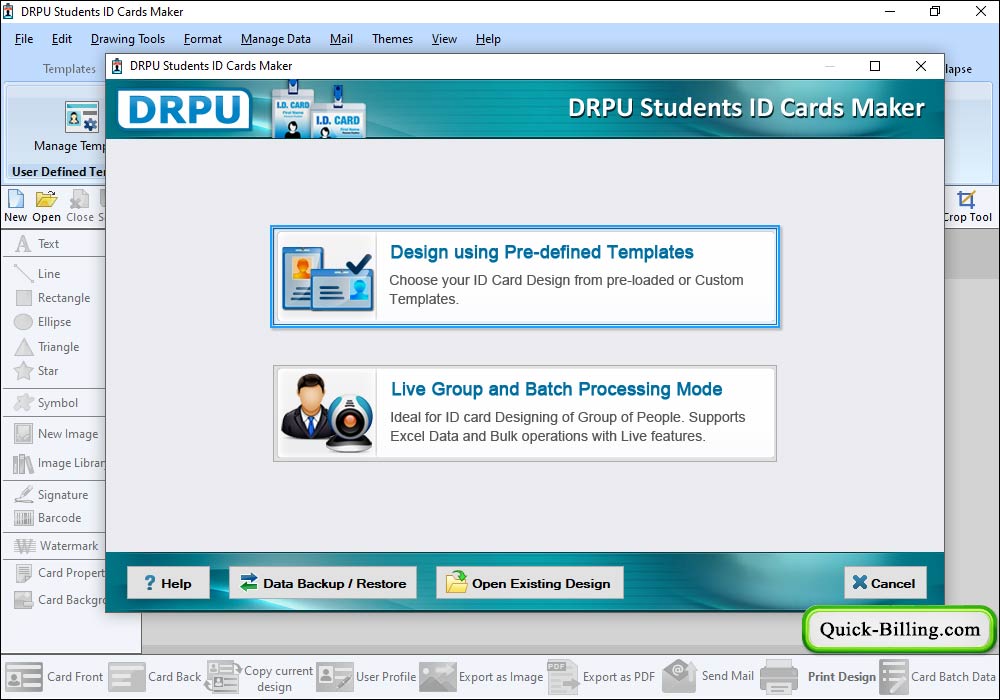
Task: Add a Signature element
Action: (x=52, y=495)
